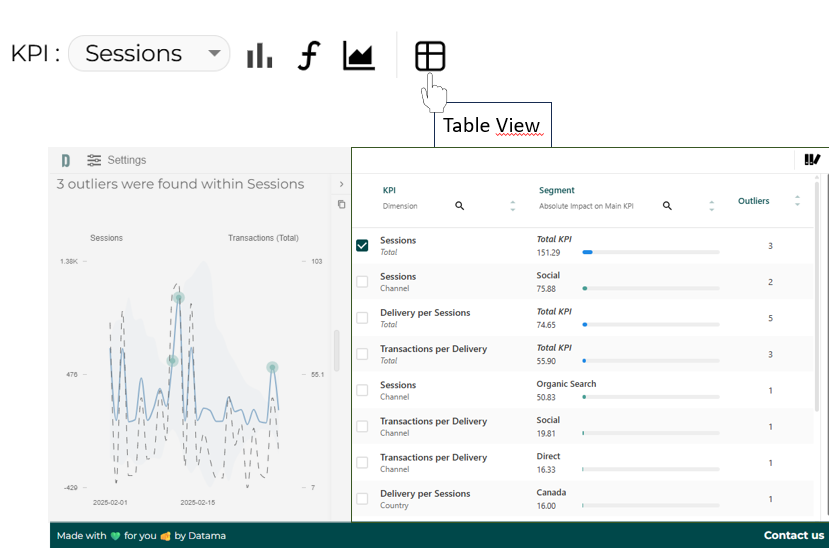Screen dimensions: 829x548
Task: Click the rightmost outlier point on chart
Action: click(272, 367)
